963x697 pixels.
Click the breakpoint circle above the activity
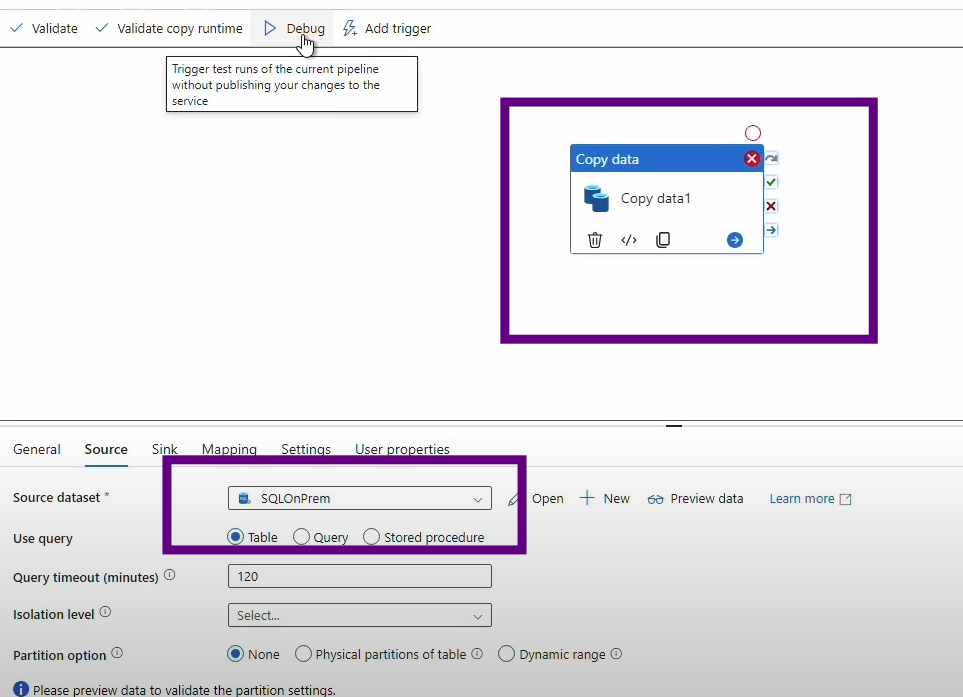click(x=753, y=133)
